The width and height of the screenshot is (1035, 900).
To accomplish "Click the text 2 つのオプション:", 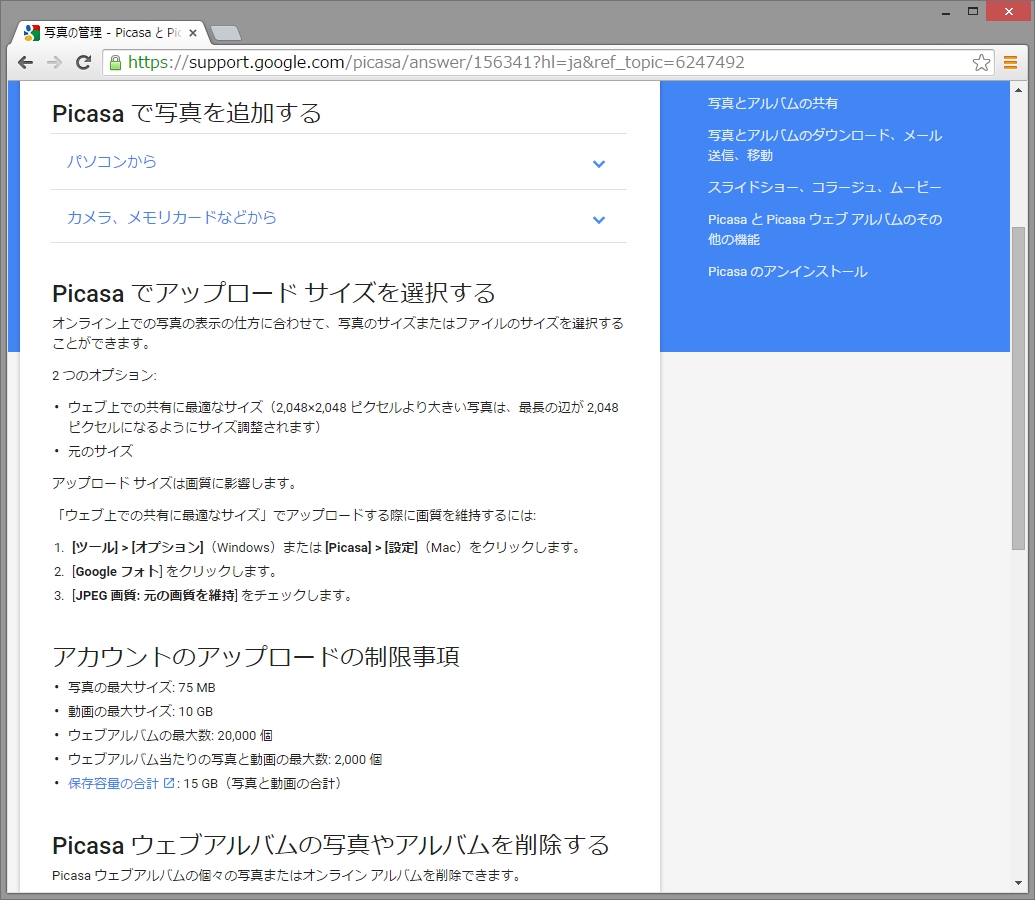I will click(104, 375).
